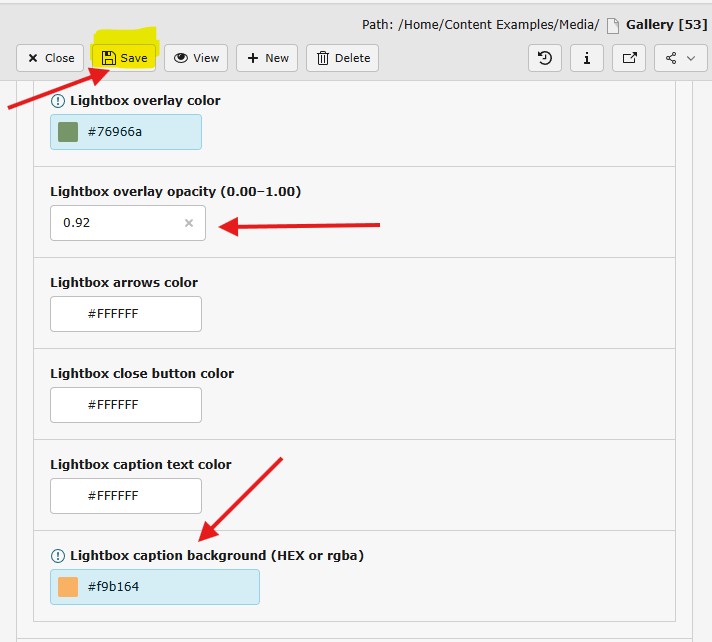Delete the current record
712x642 pixels.
coord(343,58)
